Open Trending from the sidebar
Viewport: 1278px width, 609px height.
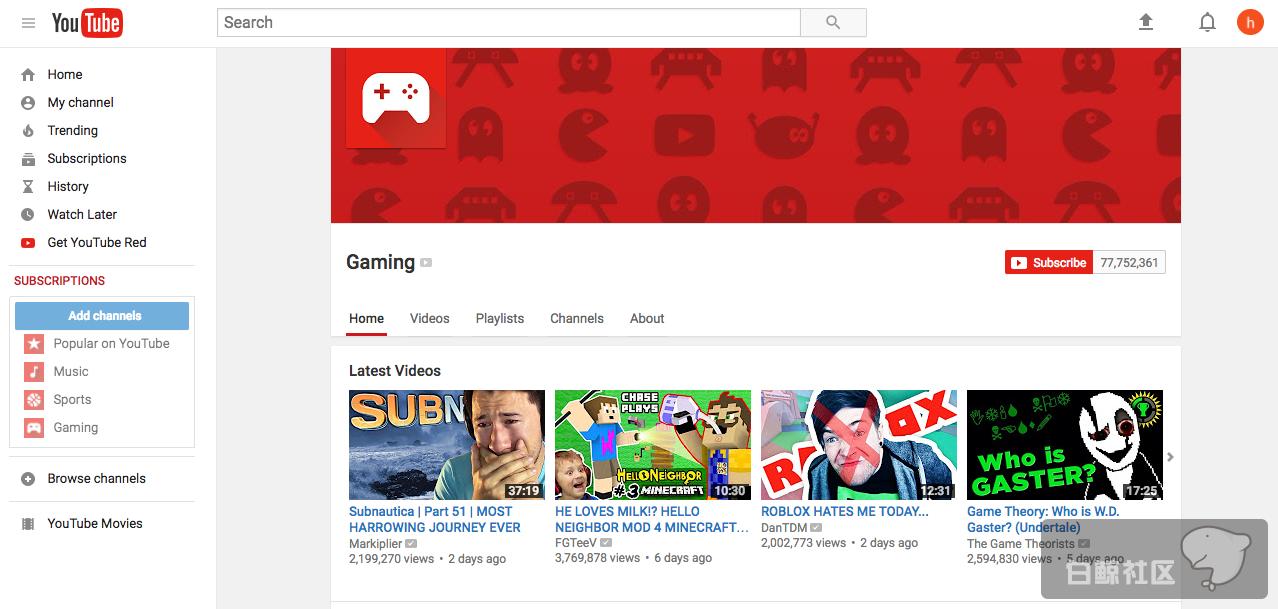(x=73, y=130)
